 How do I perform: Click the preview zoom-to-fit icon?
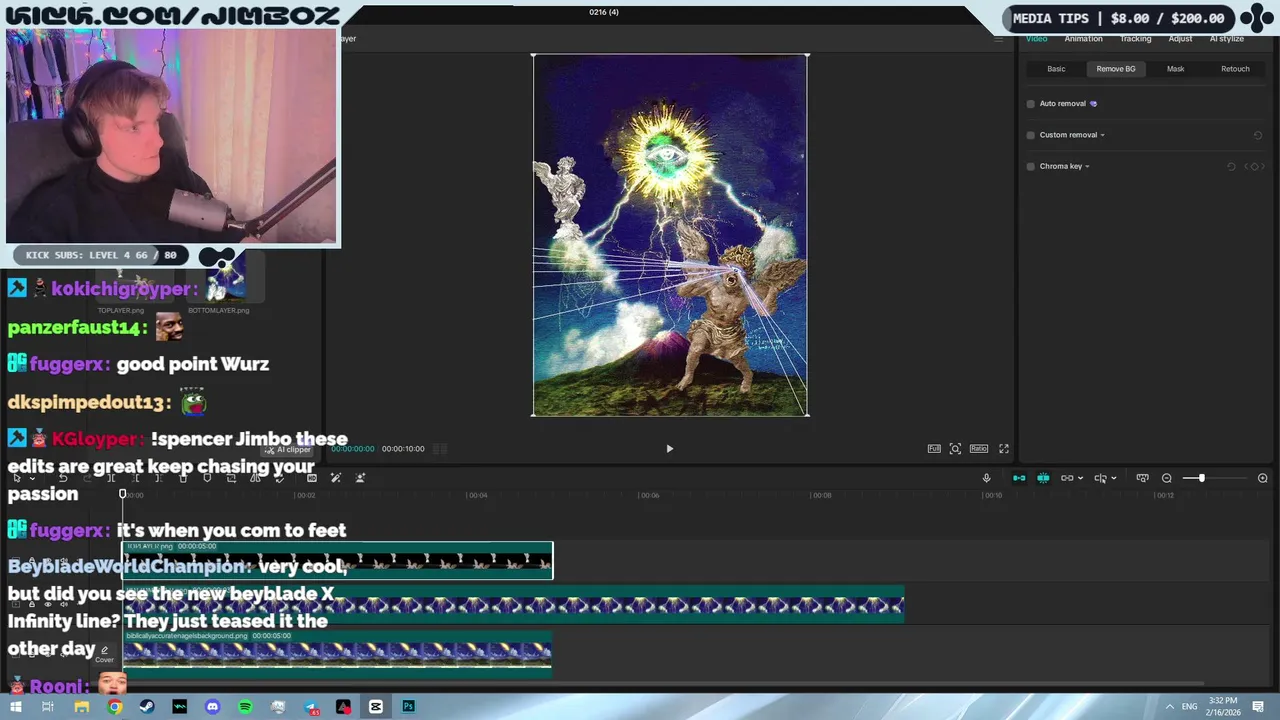955,449
